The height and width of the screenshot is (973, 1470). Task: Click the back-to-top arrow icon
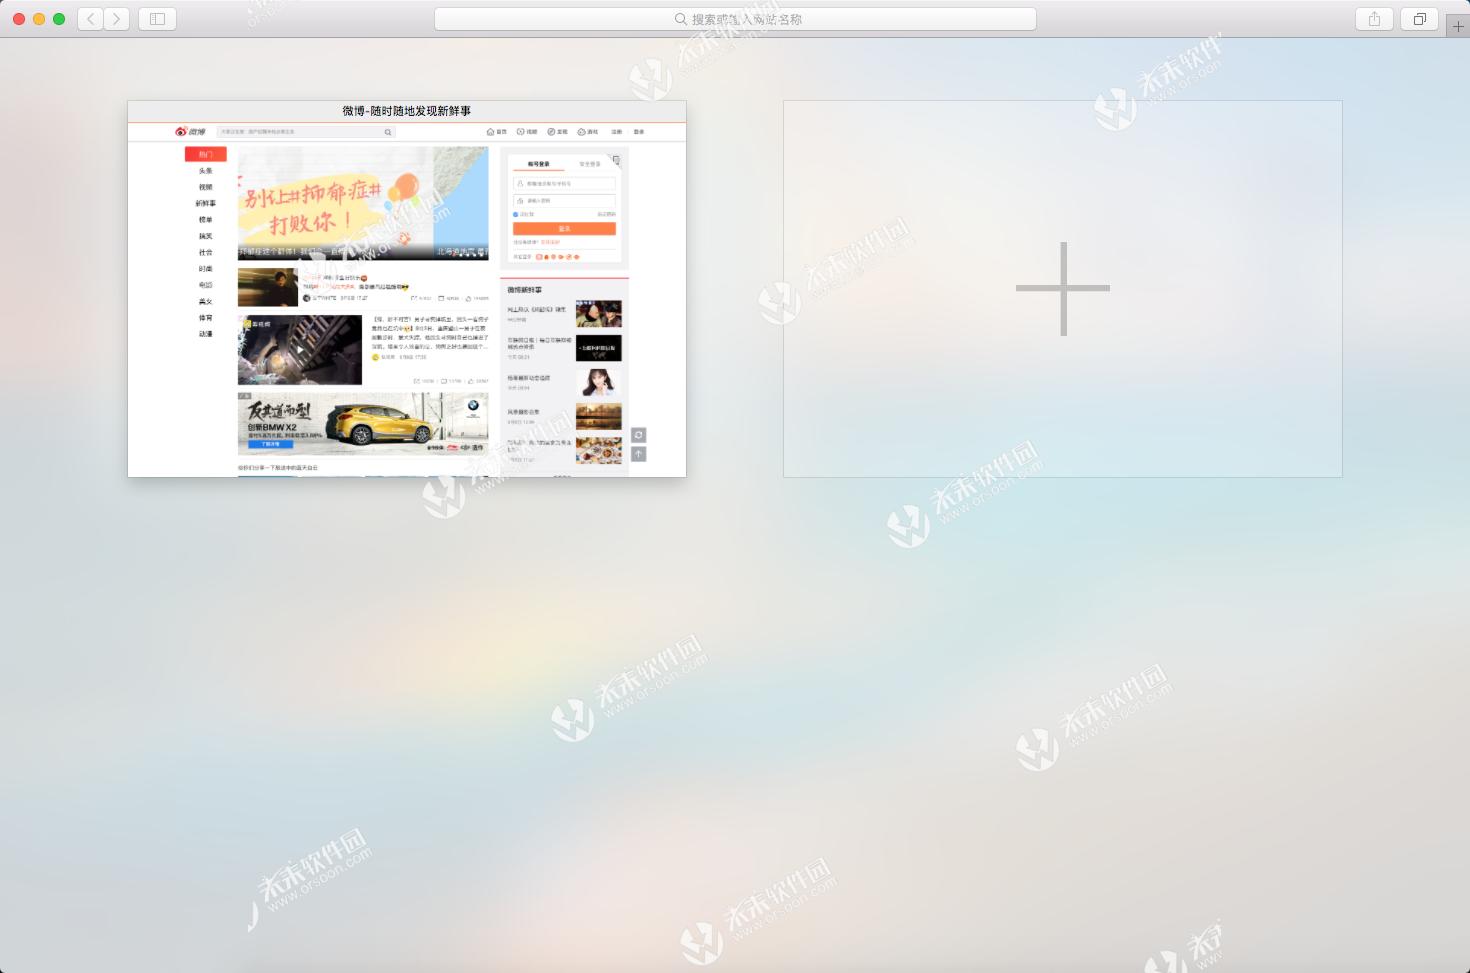coord(639,453)
